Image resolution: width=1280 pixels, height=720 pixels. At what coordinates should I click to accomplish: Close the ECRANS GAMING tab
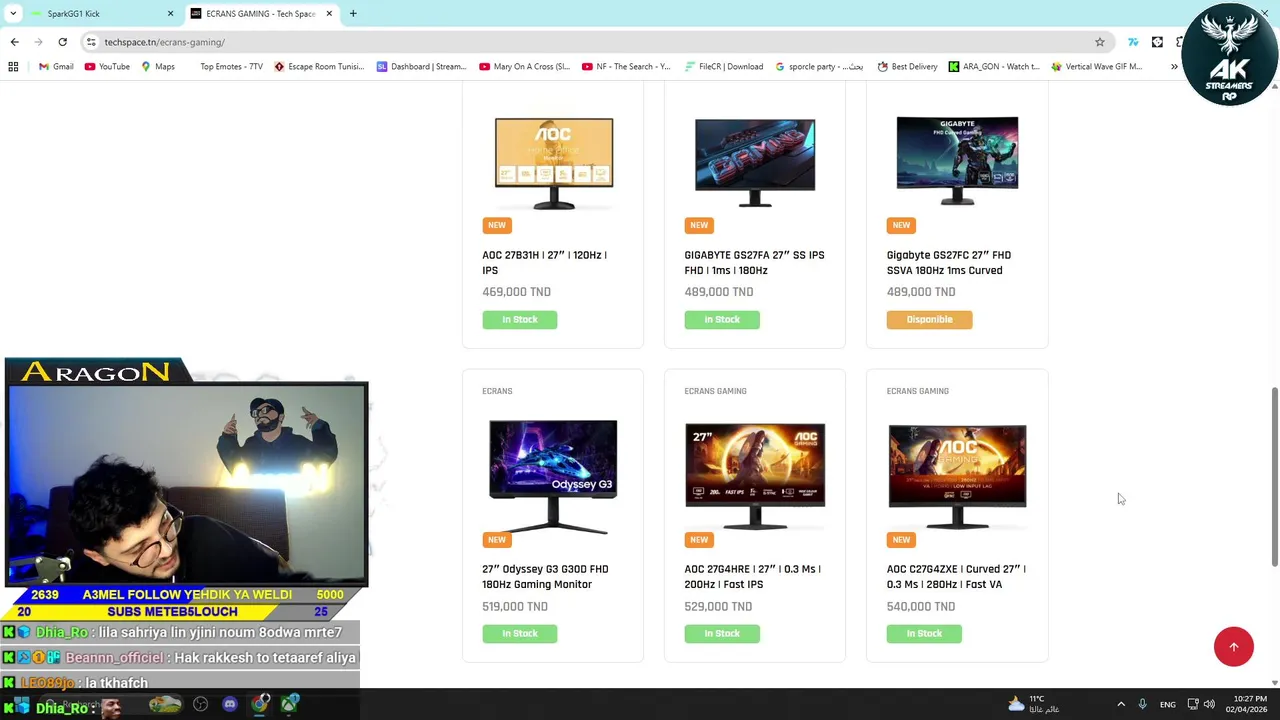[x=330, y=14]
